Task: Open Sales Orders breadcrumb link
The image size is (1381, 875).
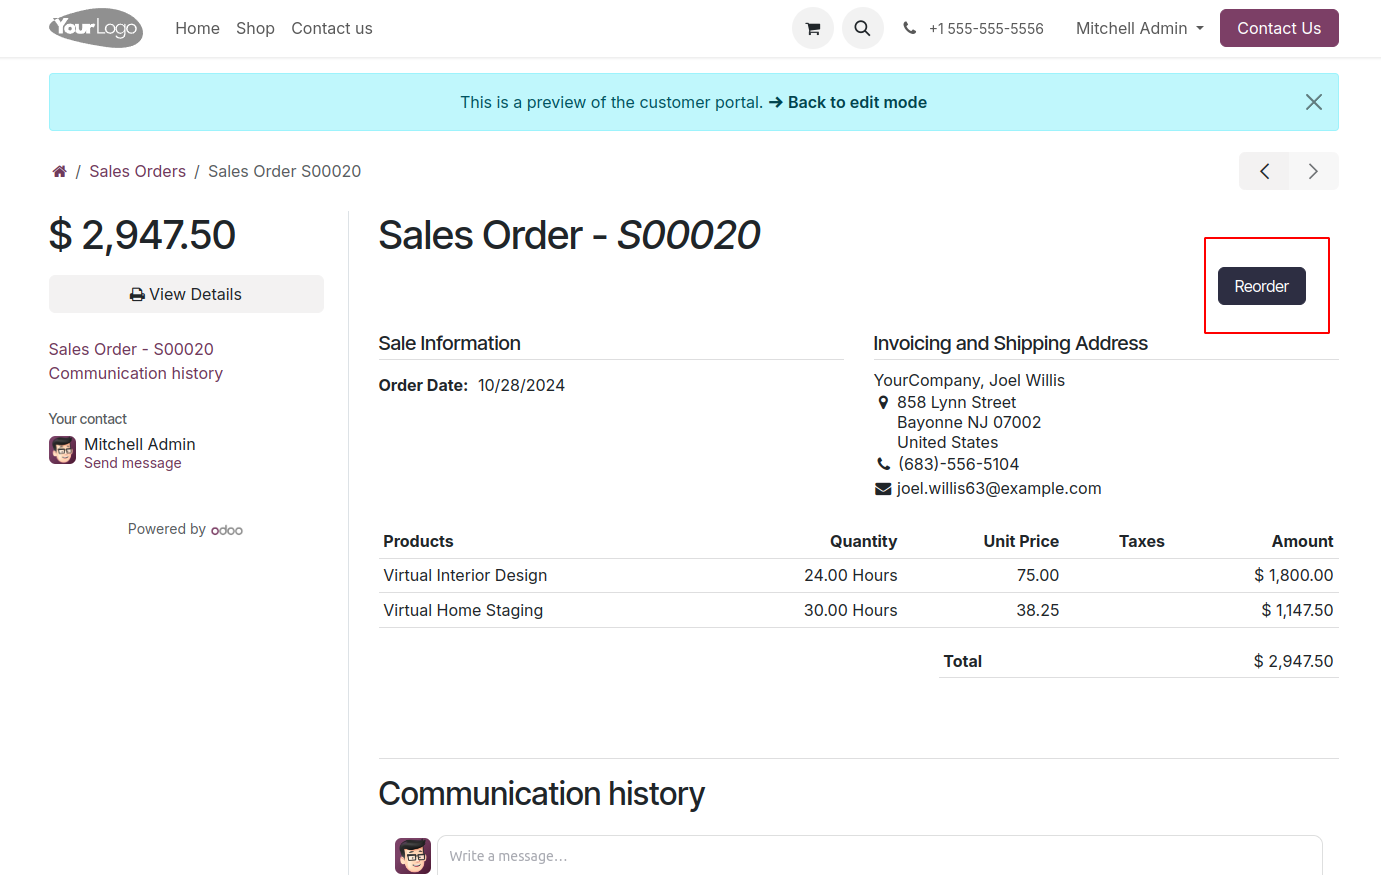Action: (x=137, y=172)
